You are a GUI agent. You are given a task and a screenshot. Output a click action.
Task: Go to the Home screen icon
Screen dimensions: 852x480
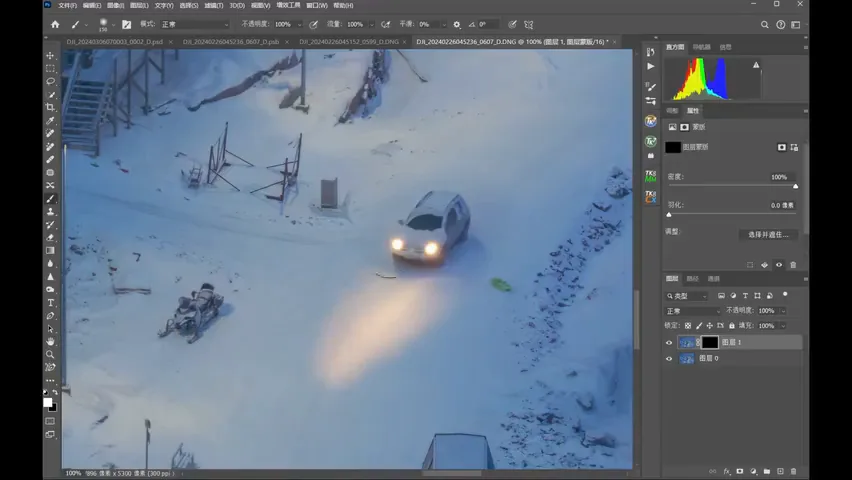point(55,24)
